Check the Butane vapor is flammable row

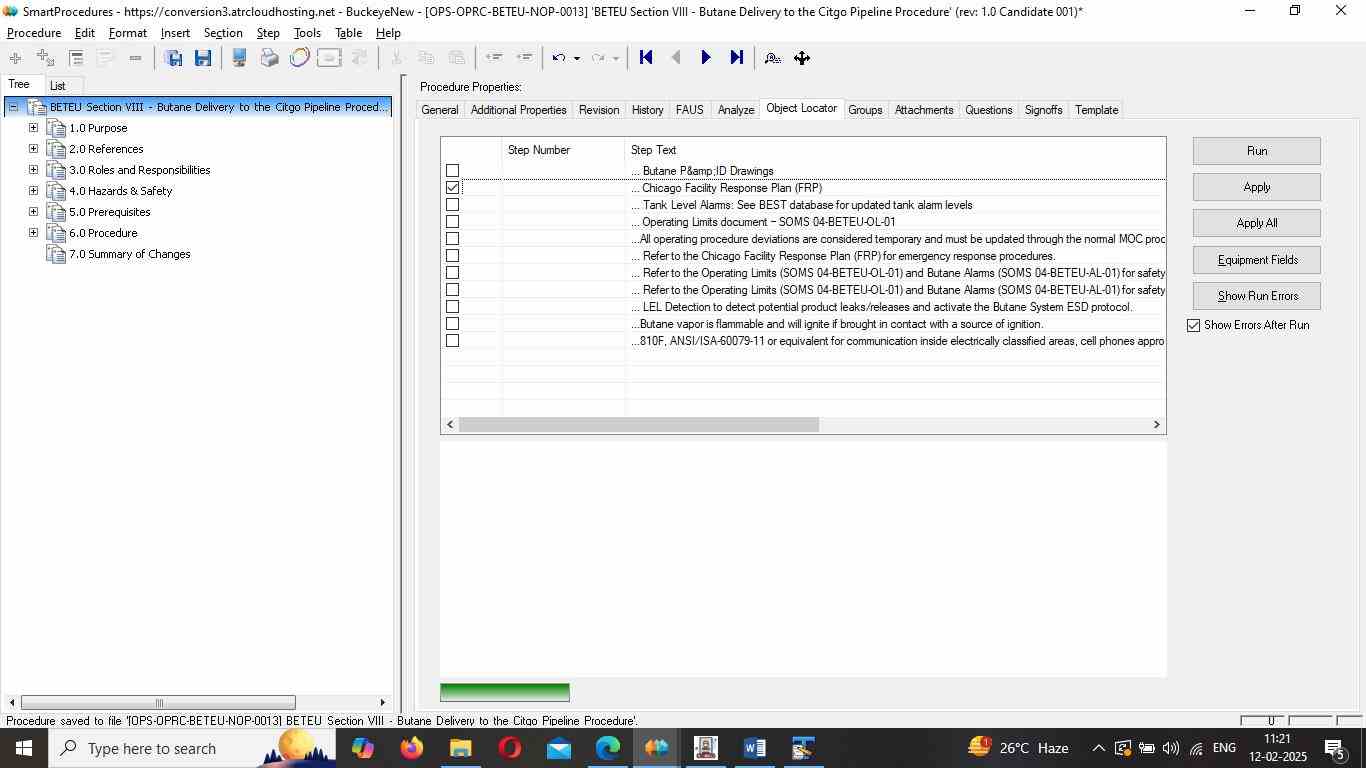pyautogui.click(x=452, y=324)
